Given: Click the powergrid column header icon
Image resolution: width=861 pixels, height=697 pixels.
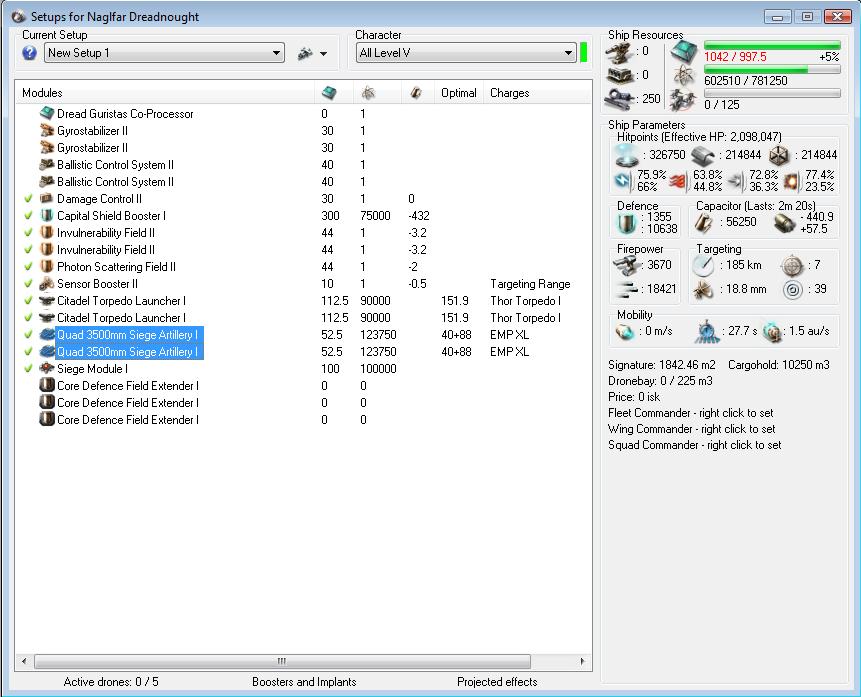Looking at the screenshot, I should 368,93.
